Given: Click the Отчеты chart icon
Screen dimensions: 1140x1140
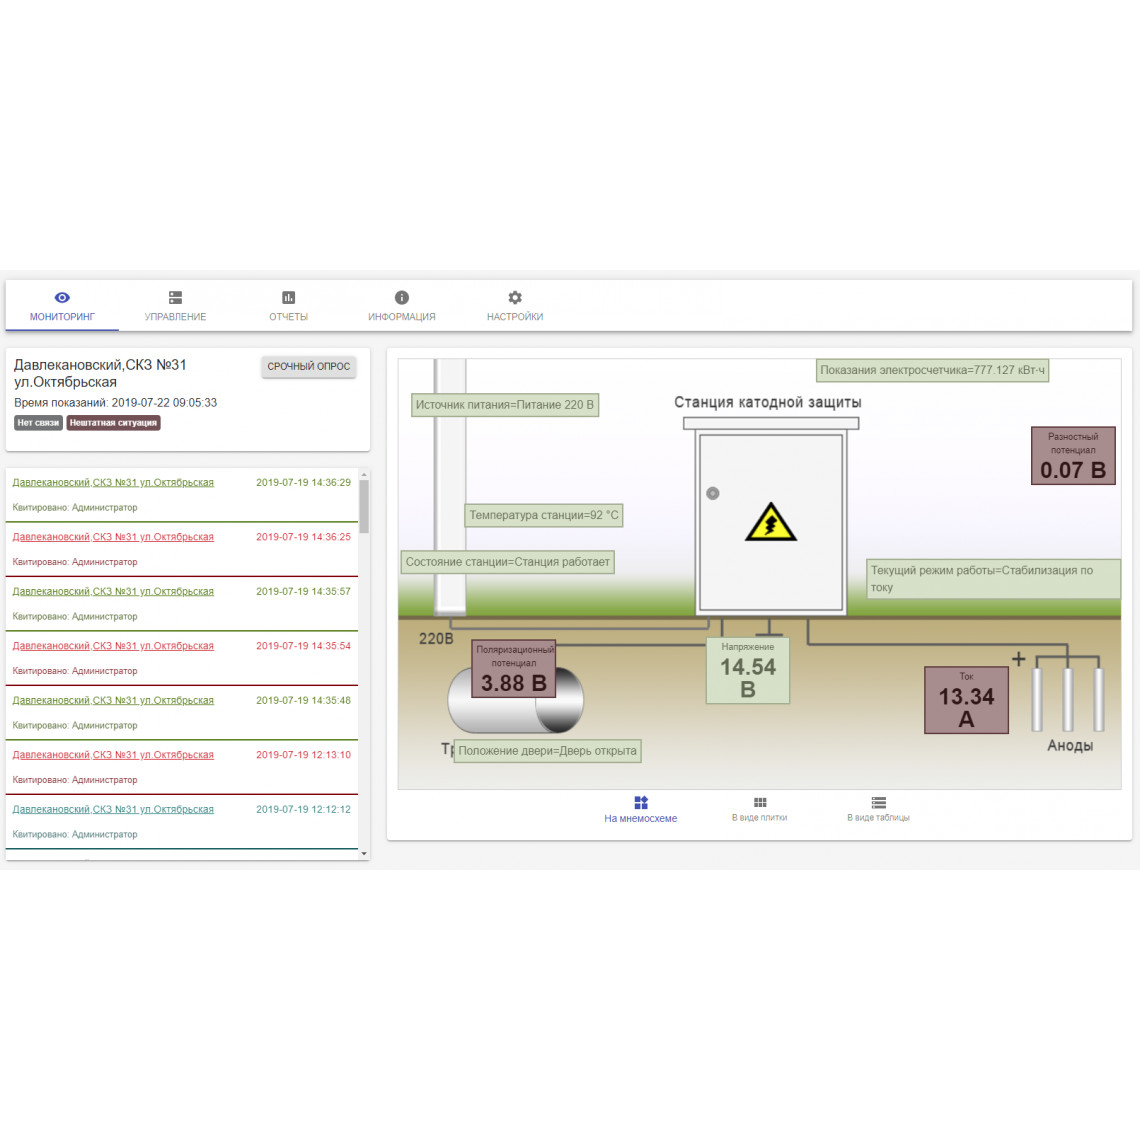Looking at the screenshot, I should click(289, 297).
